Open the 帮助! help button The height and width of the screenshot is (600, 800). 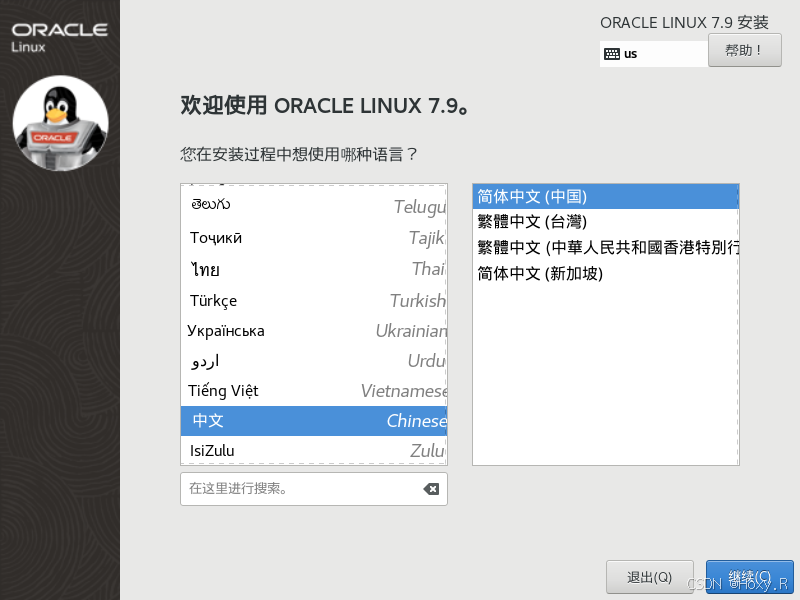(x=744, y=50)
